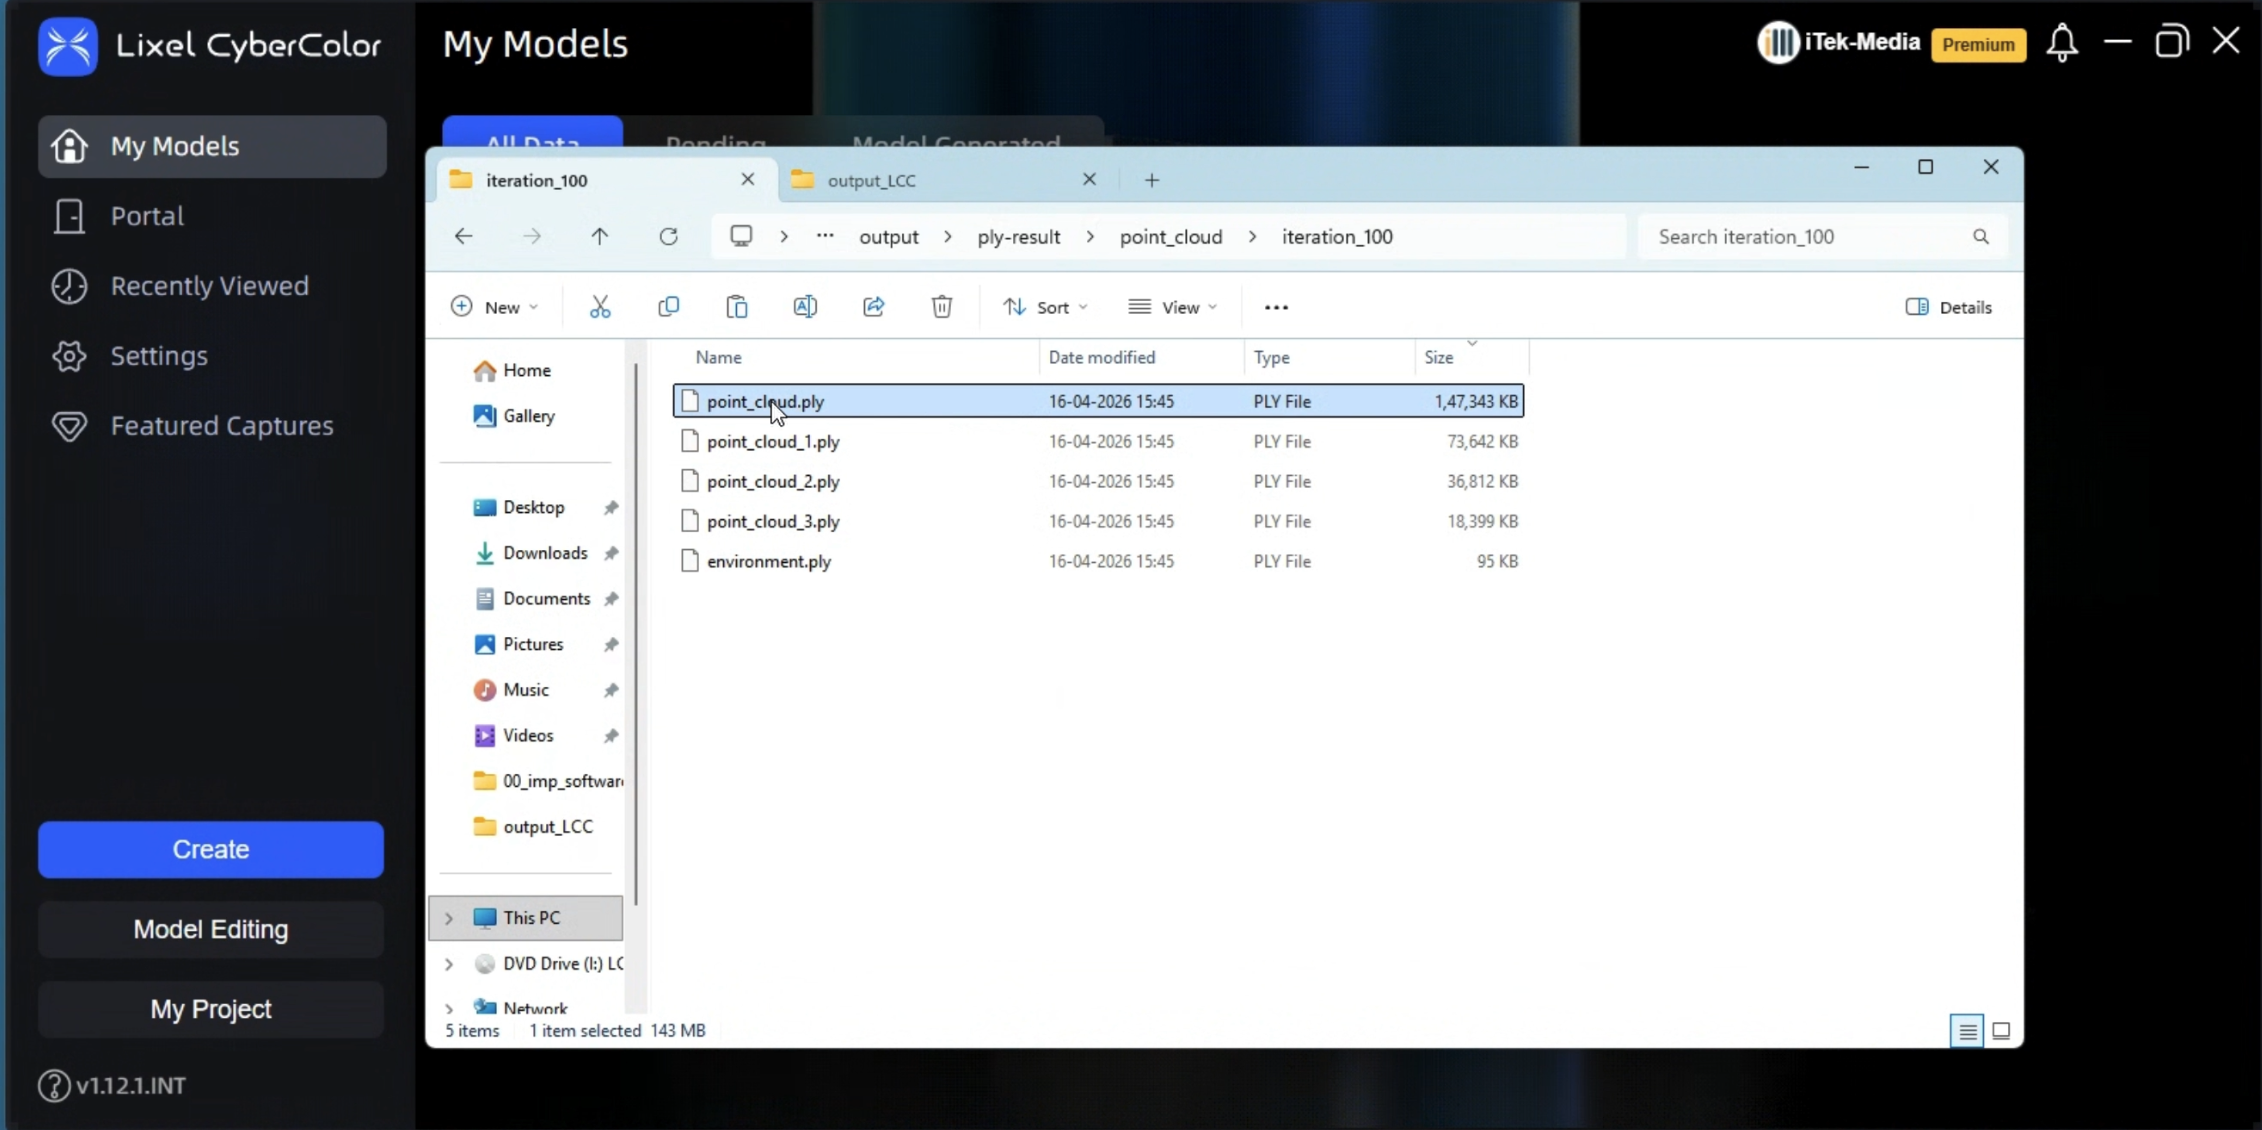Open Recently Viewed in the sidebar

point(209,286)
